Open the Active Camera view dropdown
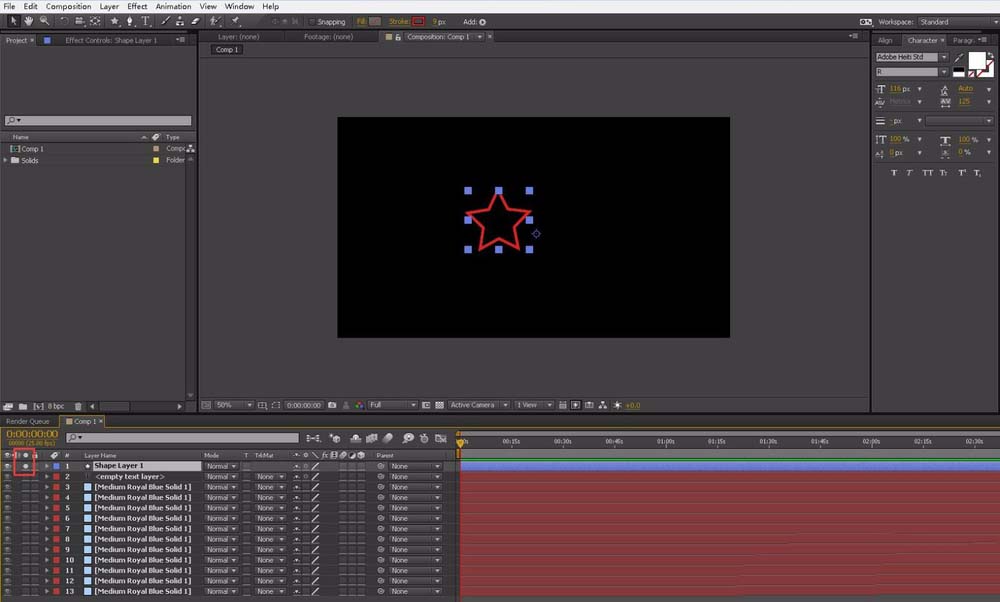This screenshot has height=602, width=1000. pos(478,405)
